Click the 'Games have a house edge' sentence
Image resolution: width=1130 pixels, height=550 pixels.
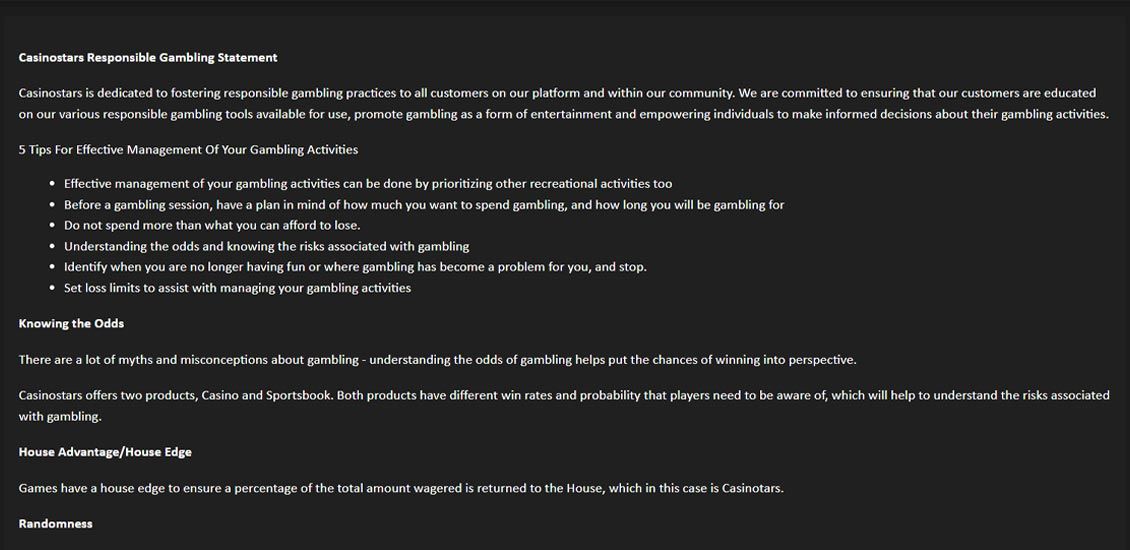[400, 488]
